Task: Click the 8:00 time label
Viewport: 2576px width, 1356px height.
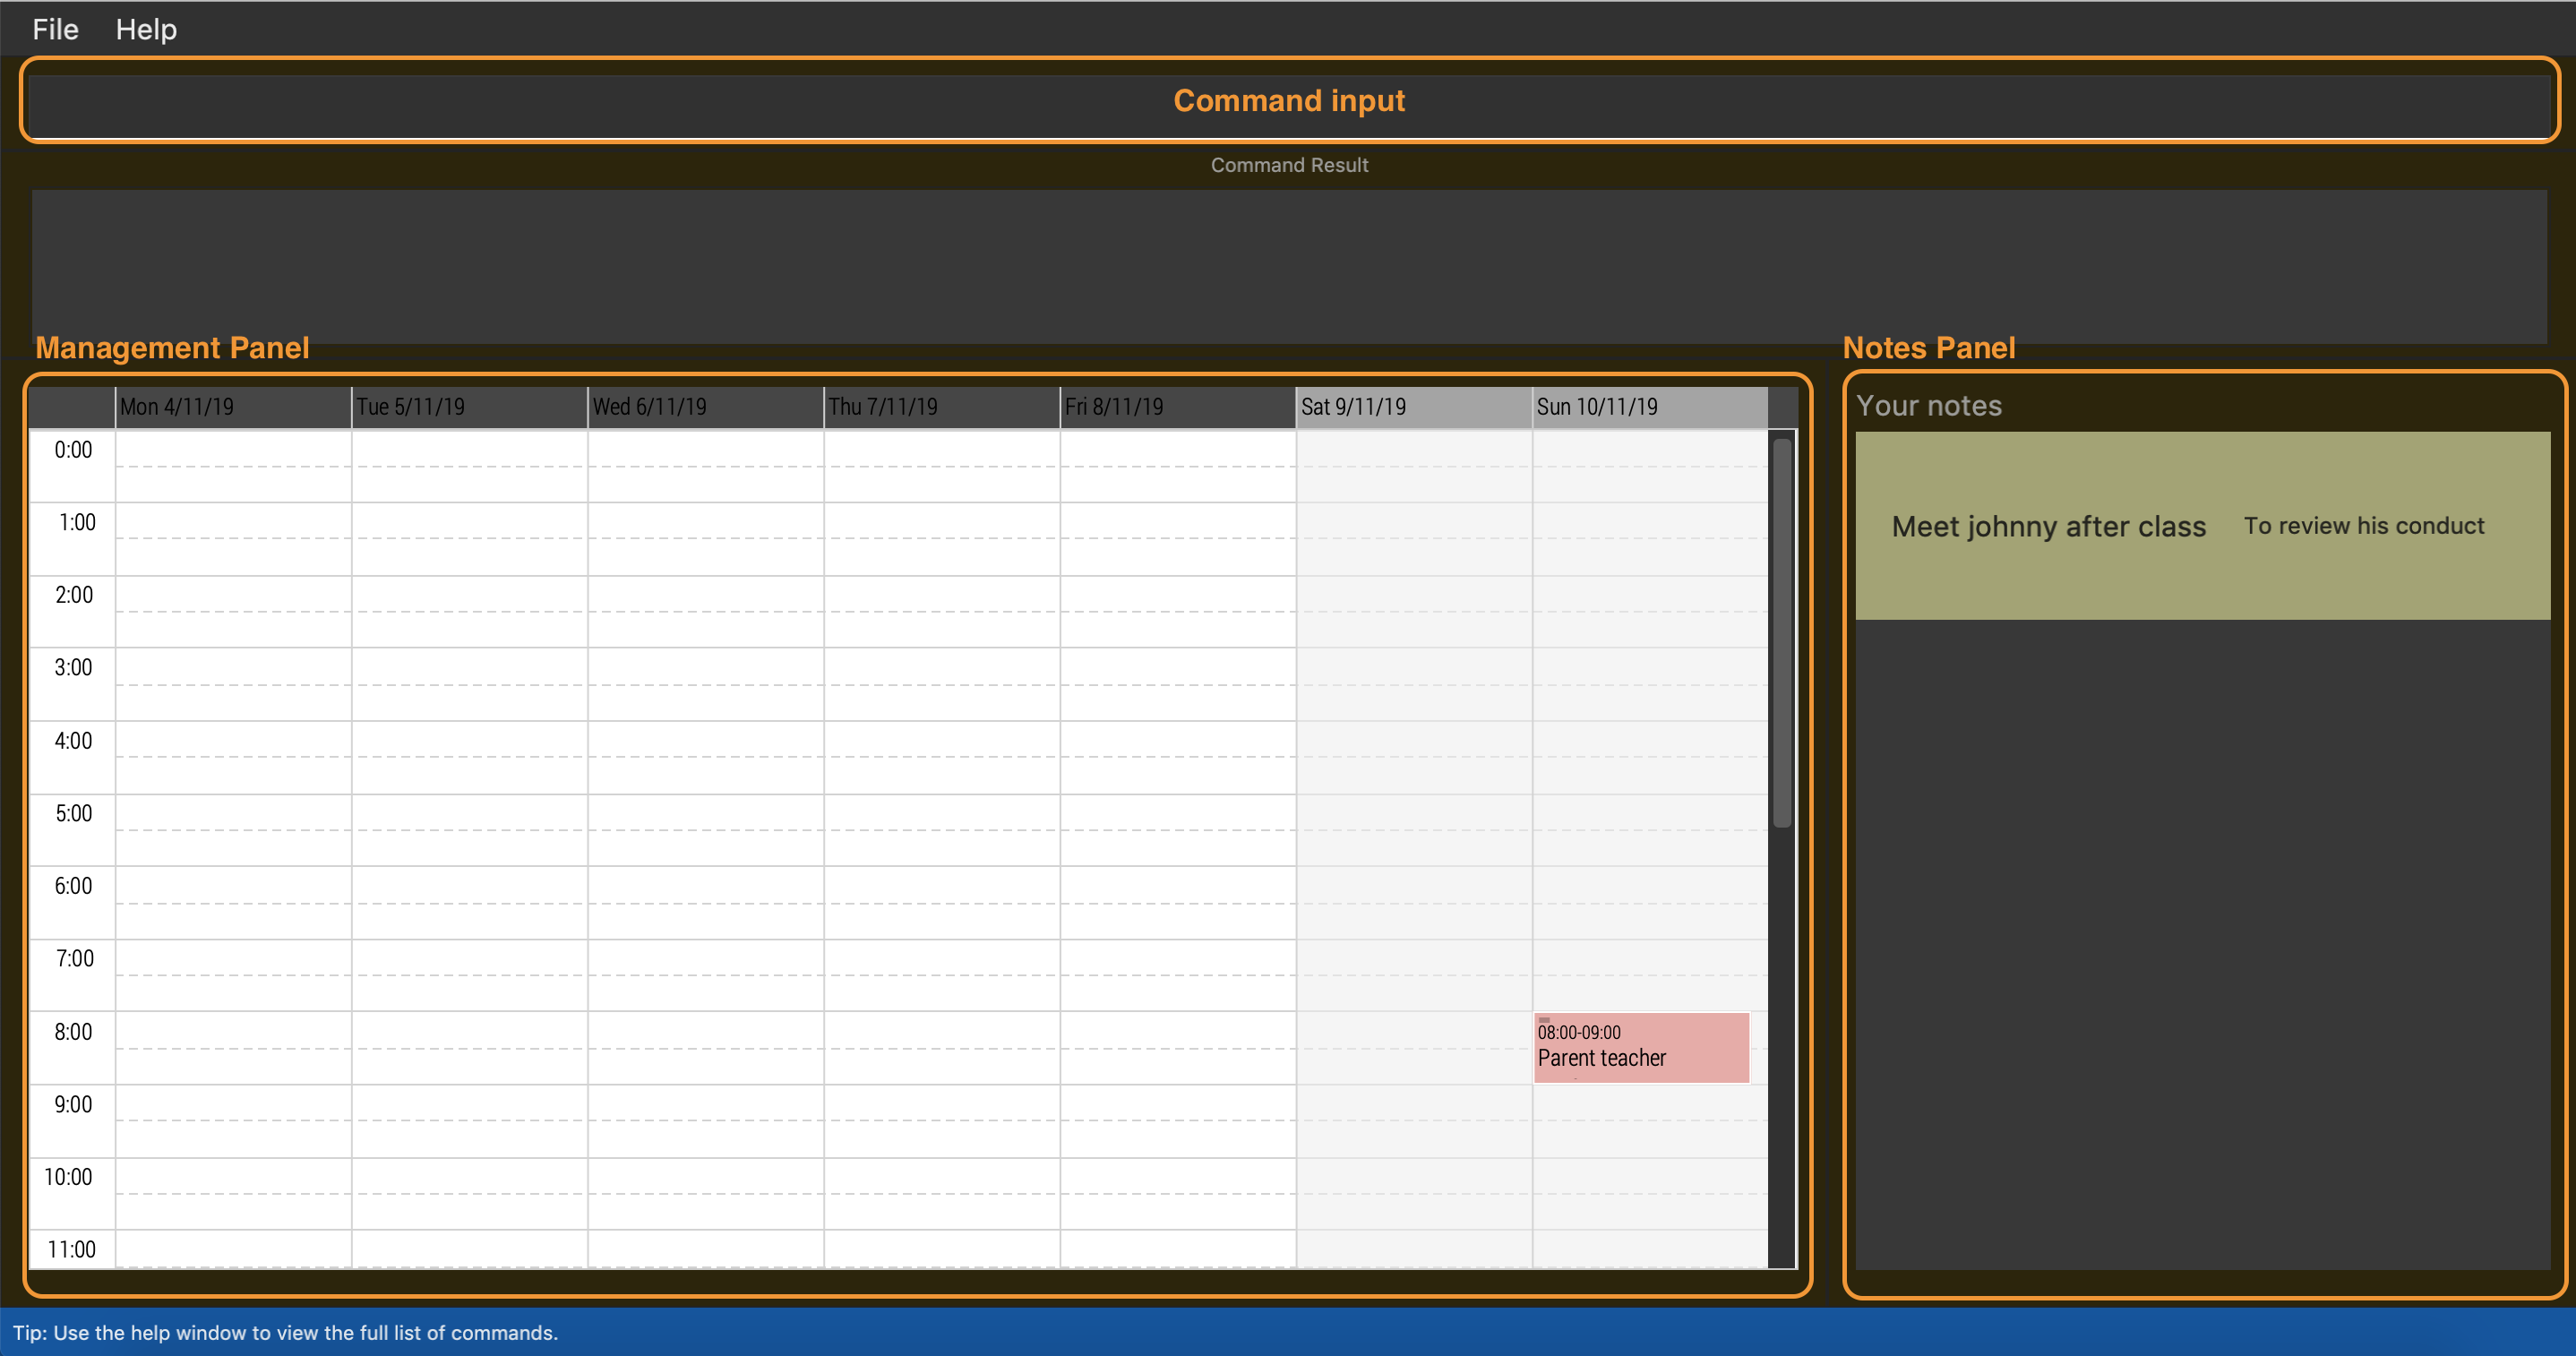Action: coord(73,1032)
